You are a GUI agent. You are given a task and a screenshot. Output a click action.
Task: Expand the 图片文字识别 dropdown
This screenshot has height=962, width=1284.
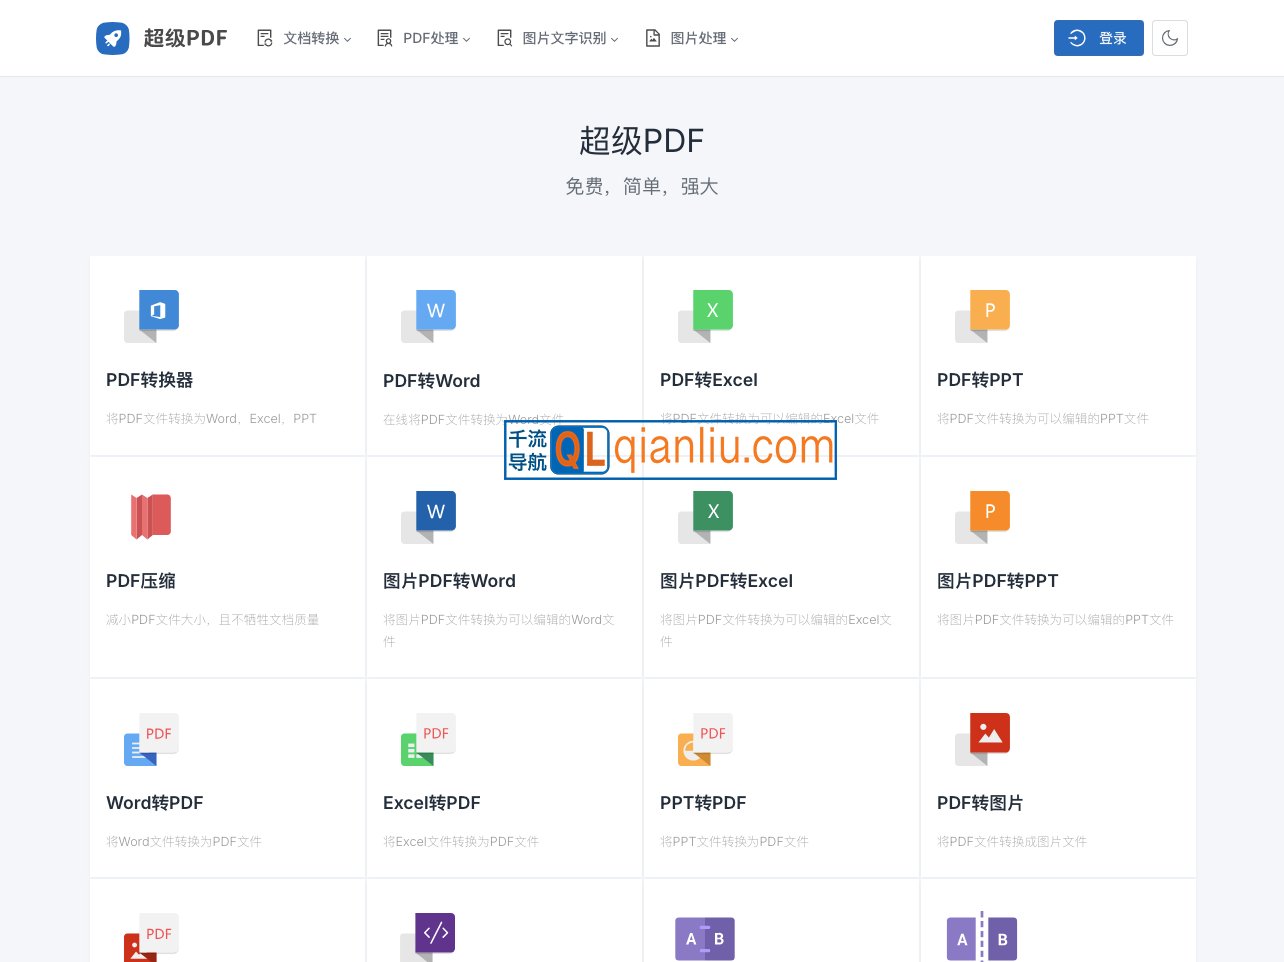(x=557, y=38)
